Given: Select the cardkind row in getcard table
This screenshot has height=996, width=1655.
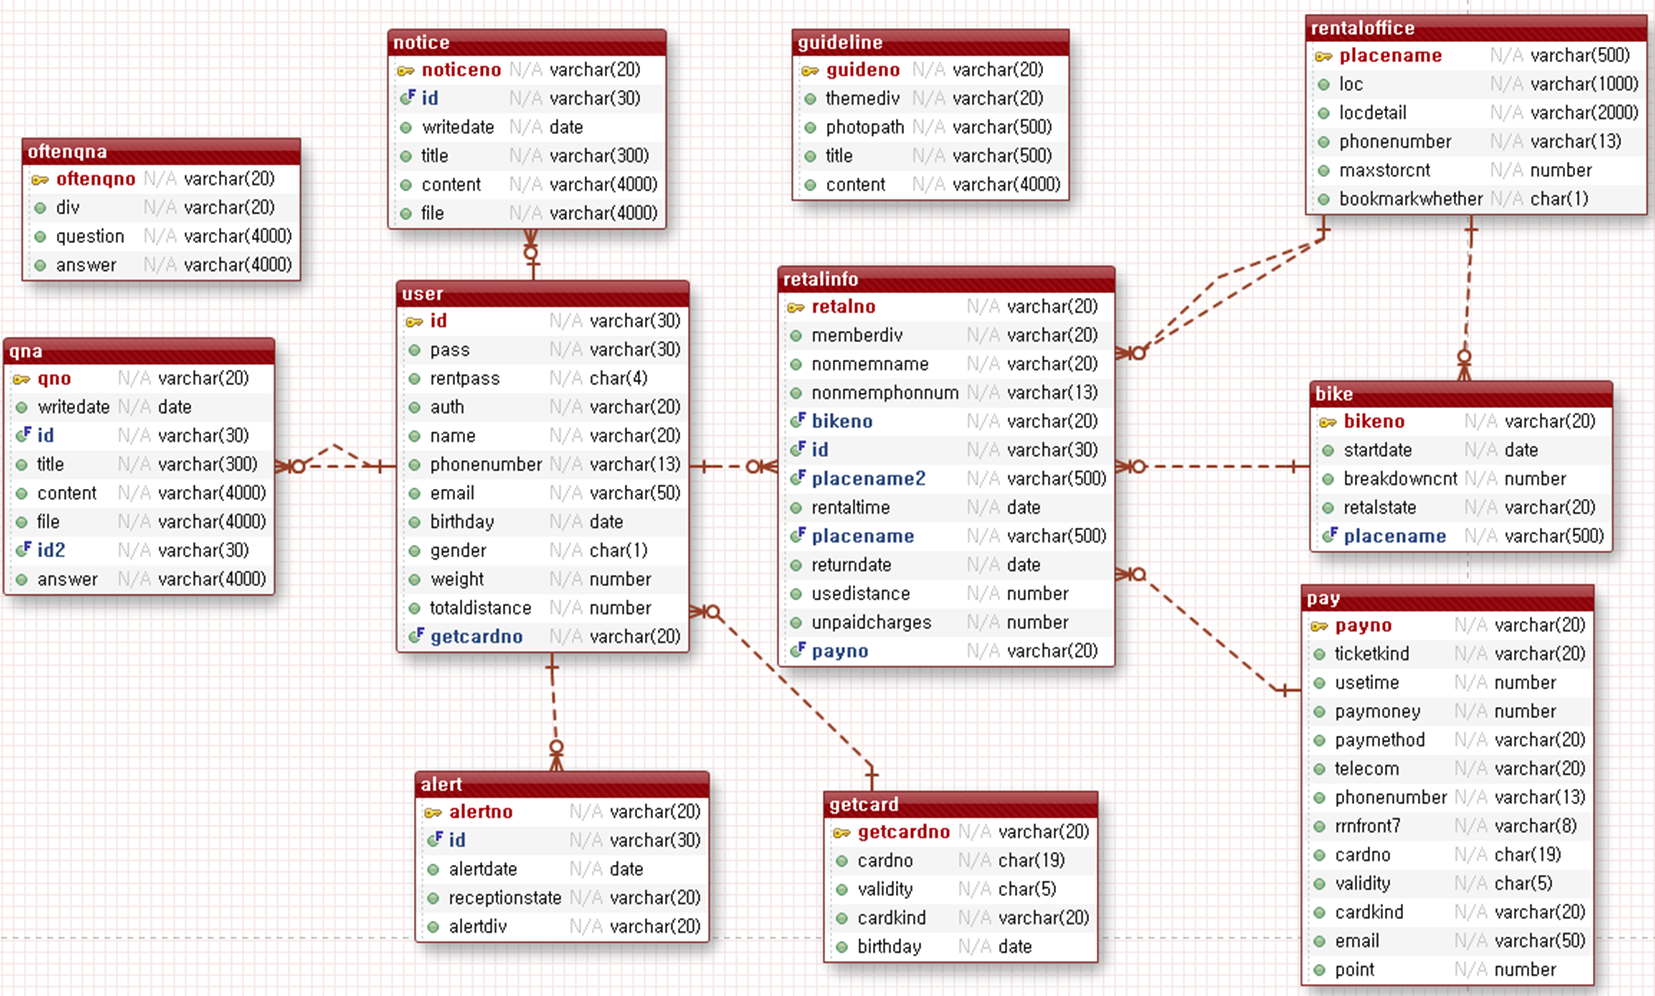Looking at the screenshot, I should tap(961, 918).
